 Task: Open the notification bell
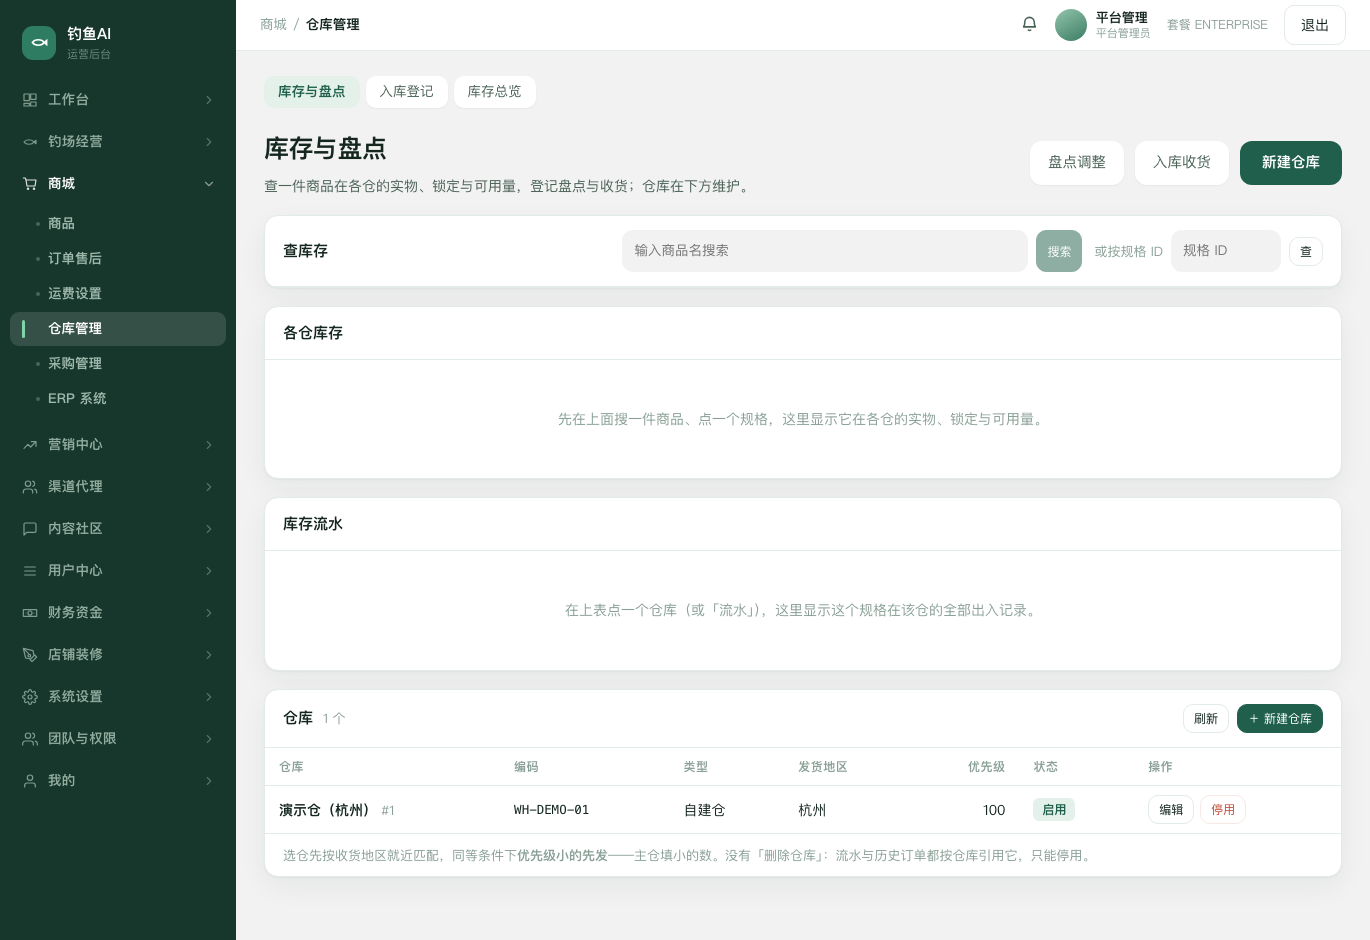click(x=1029, y=24)
